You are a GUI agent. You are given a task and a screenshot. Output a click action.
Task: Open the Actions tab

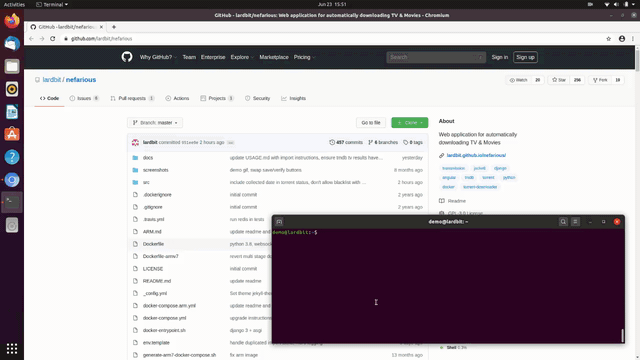pos(177,98)
